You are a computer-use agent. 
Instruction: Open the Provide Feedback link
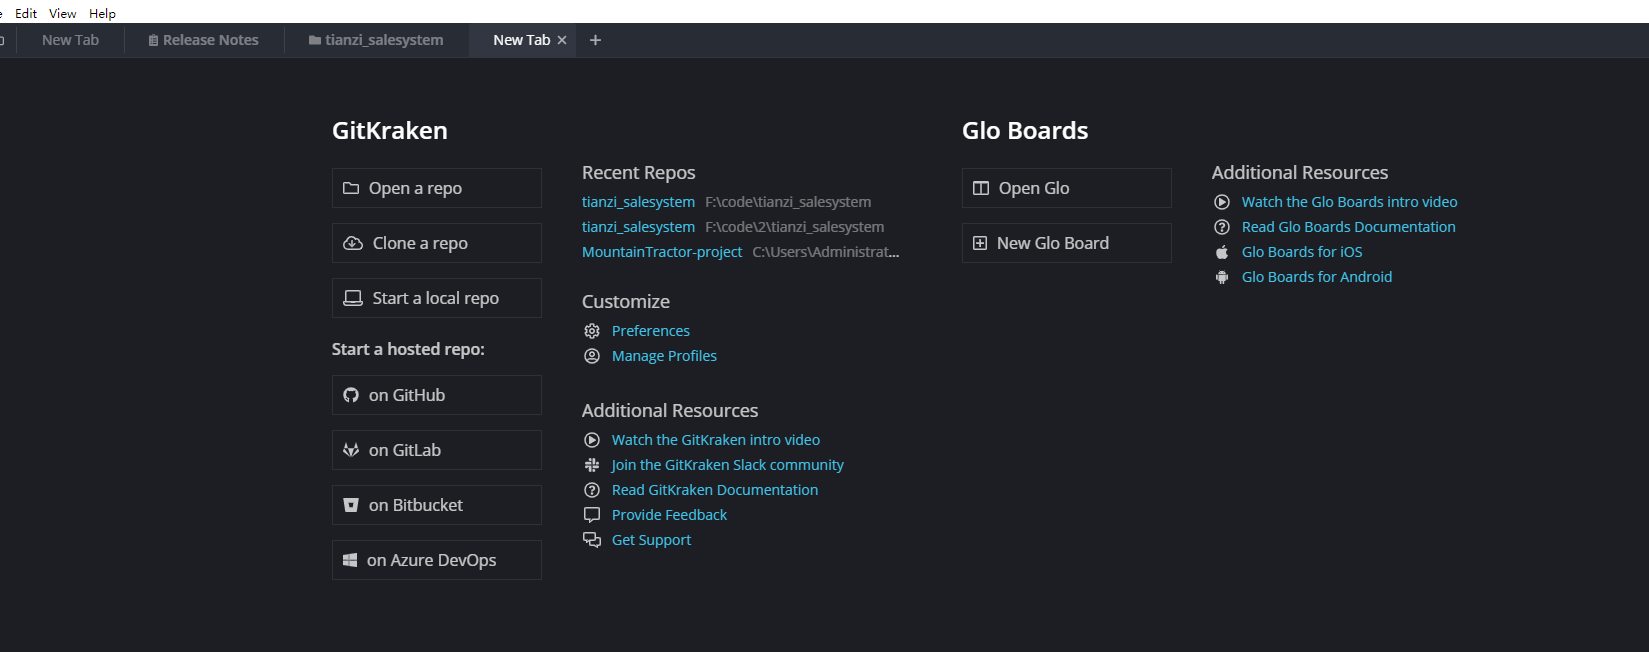(x=669, y=515)
